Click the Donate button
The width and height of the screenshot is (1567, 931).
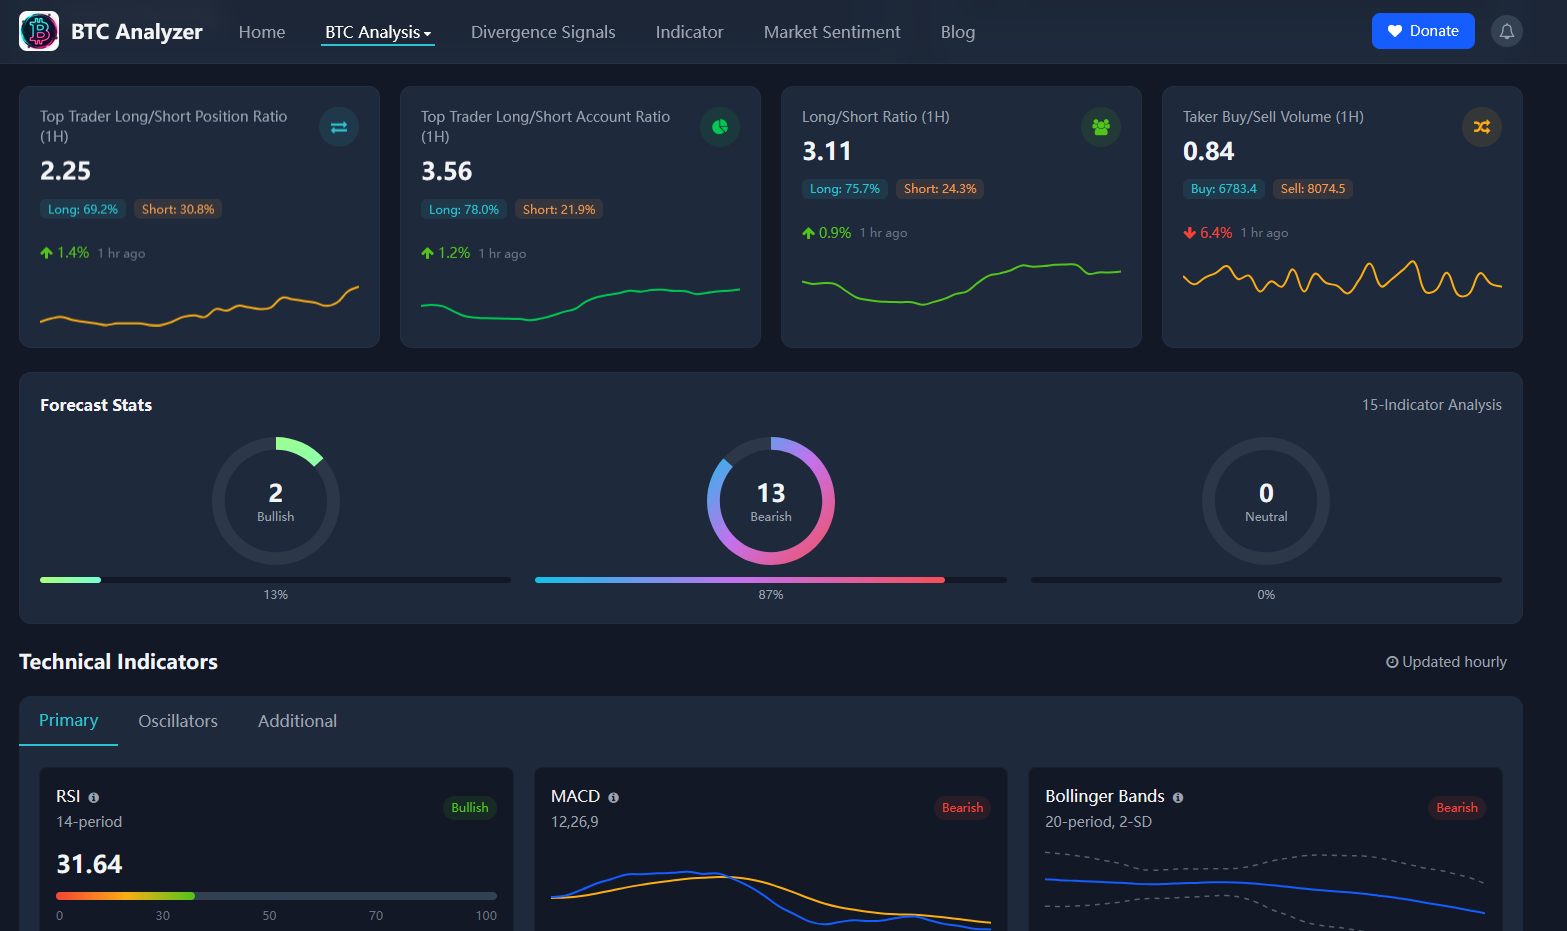tap(1423, 31)
